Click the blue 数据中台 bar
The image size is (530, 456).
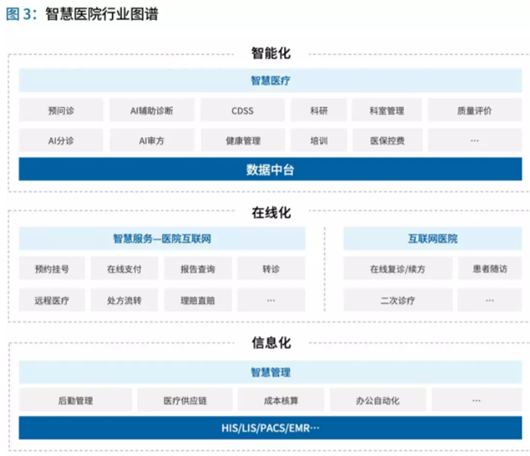point(270,169)
